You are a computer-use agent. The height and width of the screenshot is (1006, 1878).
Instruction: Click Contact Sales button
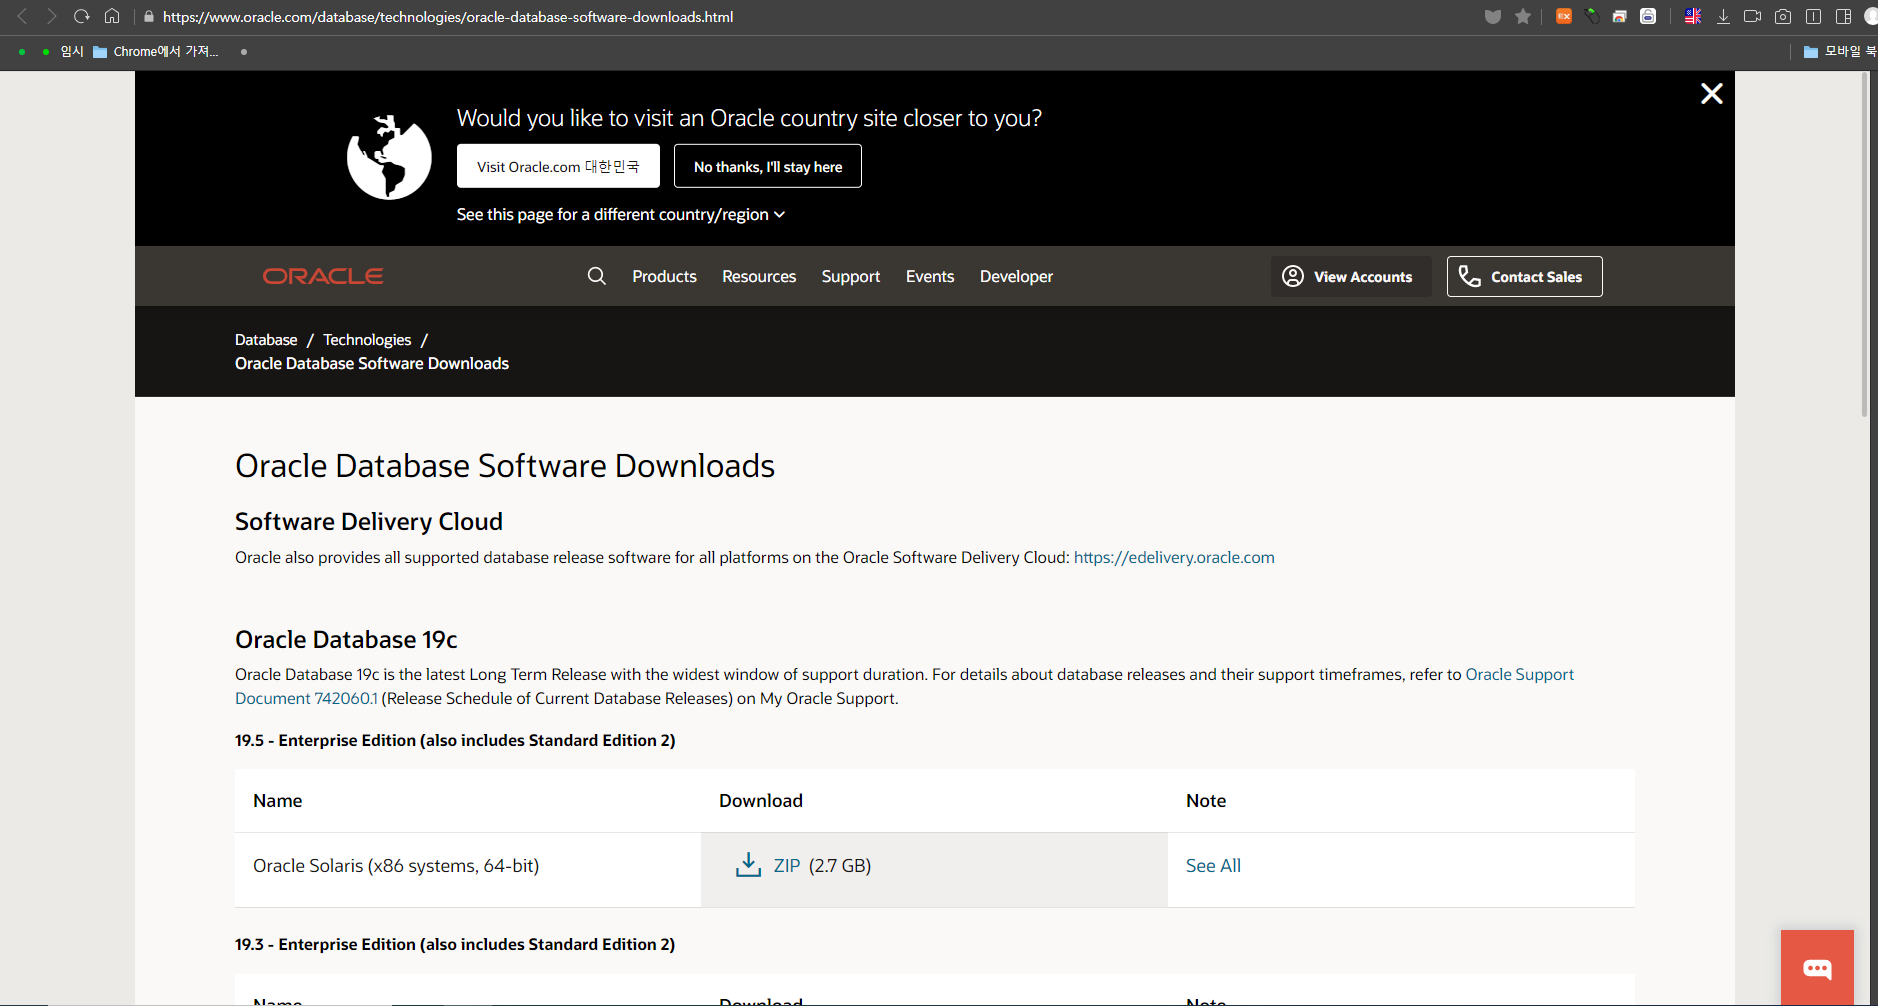pos(1524,276)
